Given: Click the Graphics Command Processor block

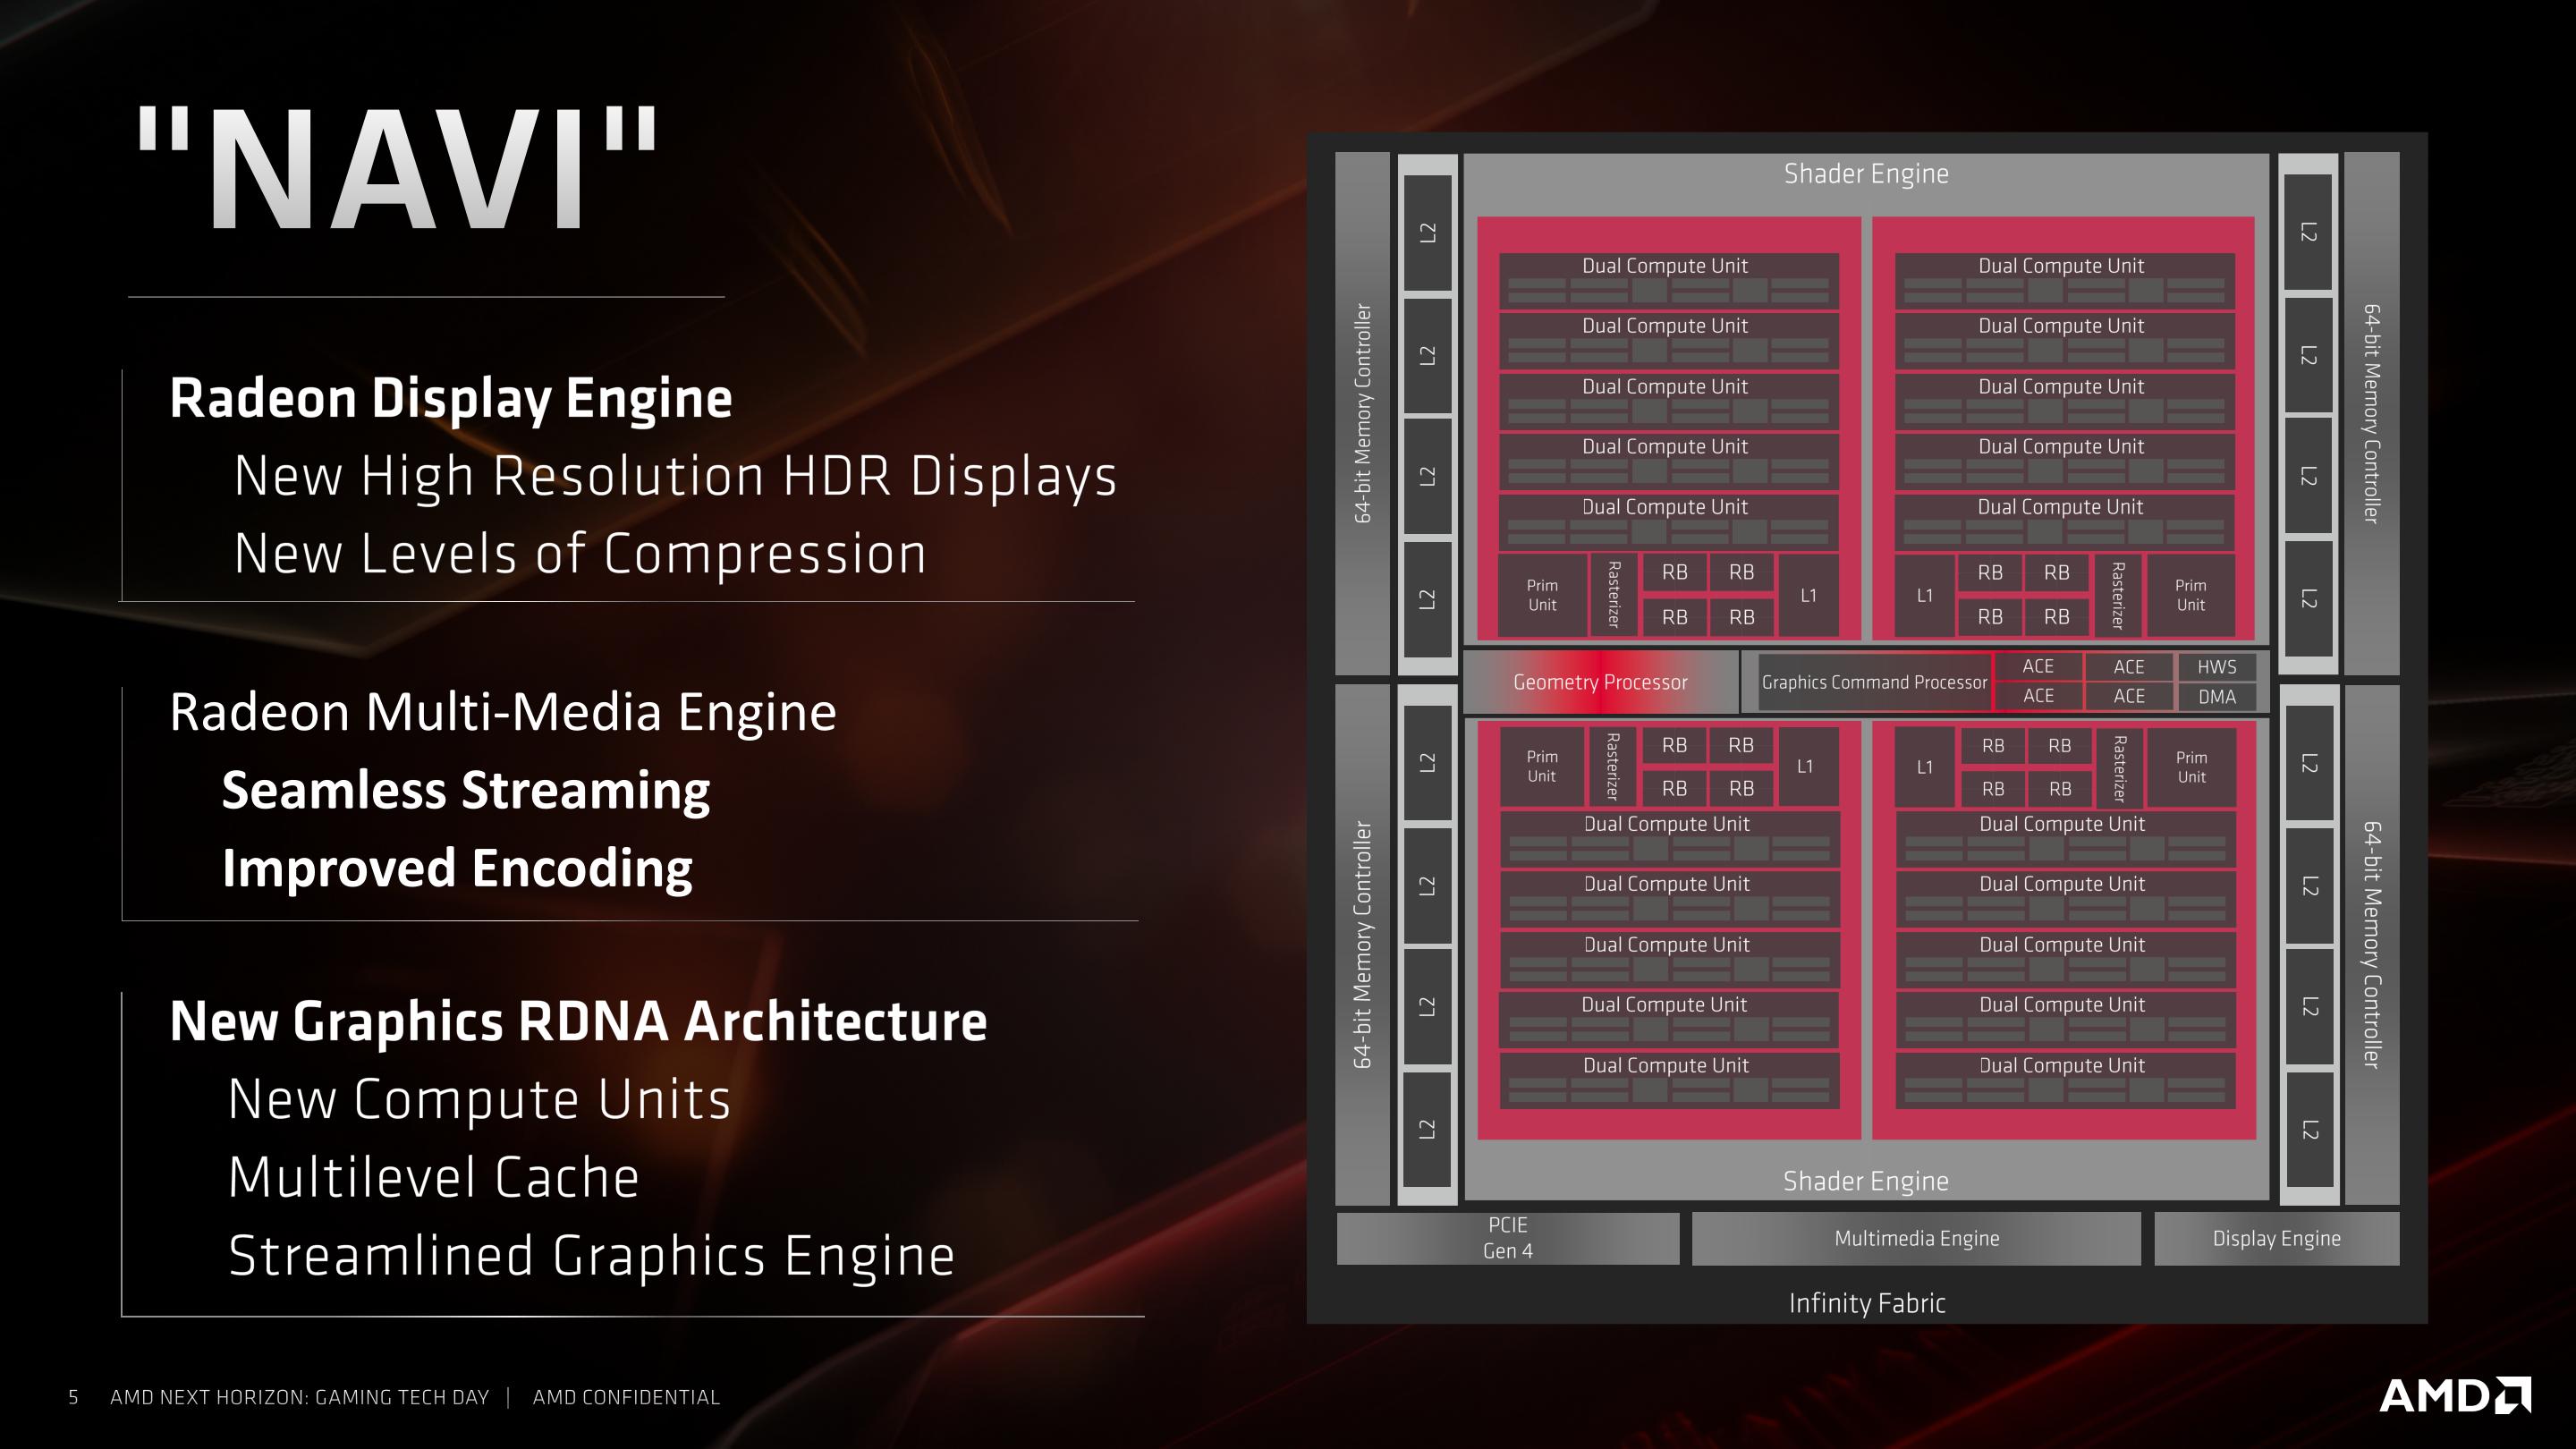Looking at the screenshot, I should (x=1874, y=682).
